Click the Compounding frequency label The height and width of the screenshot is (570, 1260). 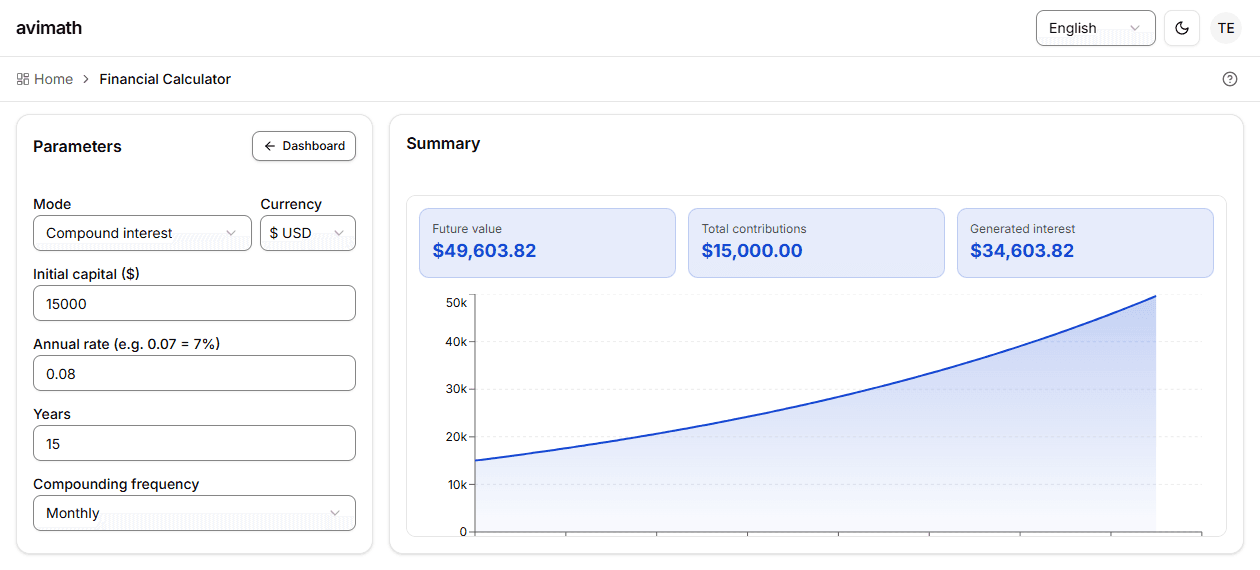(116, 484)
